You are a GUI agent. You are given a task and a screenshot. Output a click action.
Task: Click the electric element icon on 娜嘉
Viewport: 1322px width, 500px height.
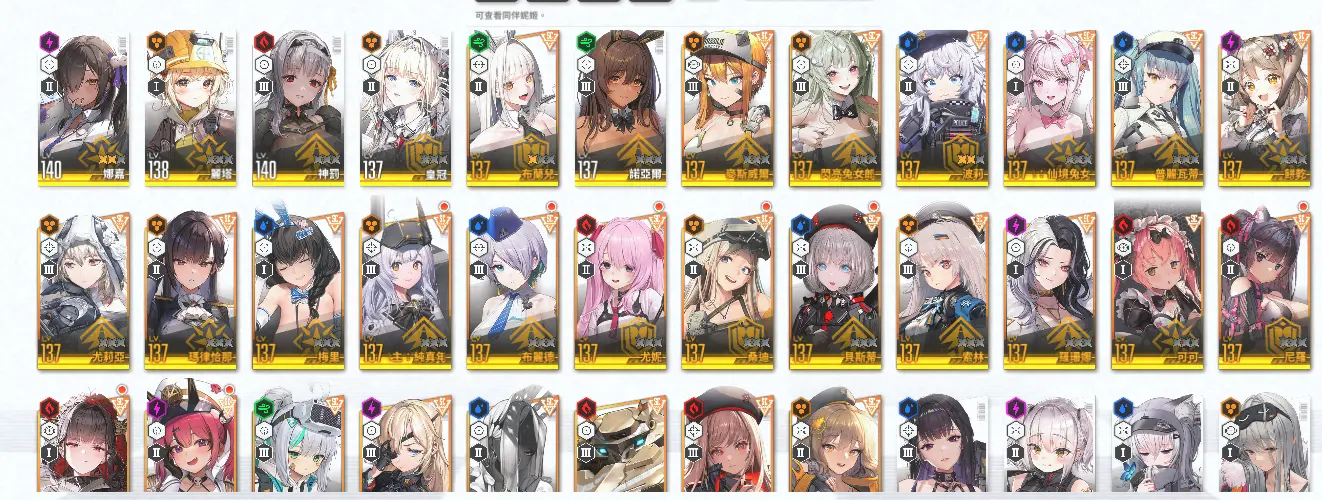[50, 42]
